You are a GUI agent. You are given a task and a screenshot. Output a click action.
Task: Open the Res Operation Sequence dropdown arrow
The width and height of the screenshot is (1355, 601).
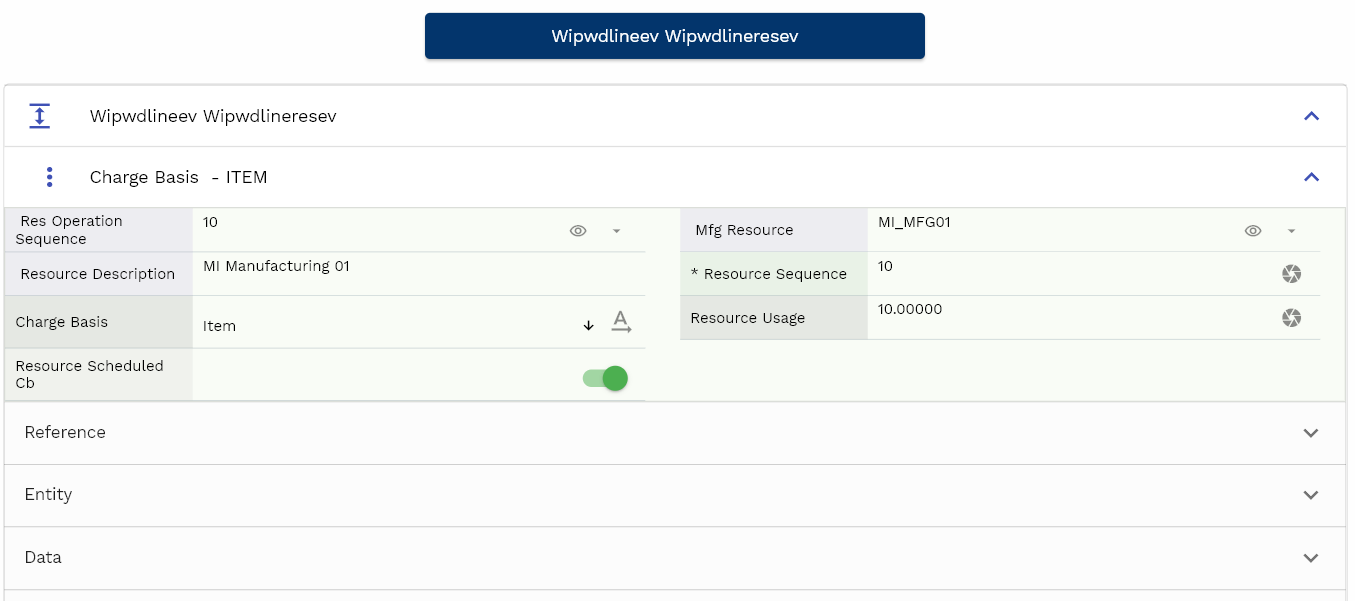click(616, 231)
